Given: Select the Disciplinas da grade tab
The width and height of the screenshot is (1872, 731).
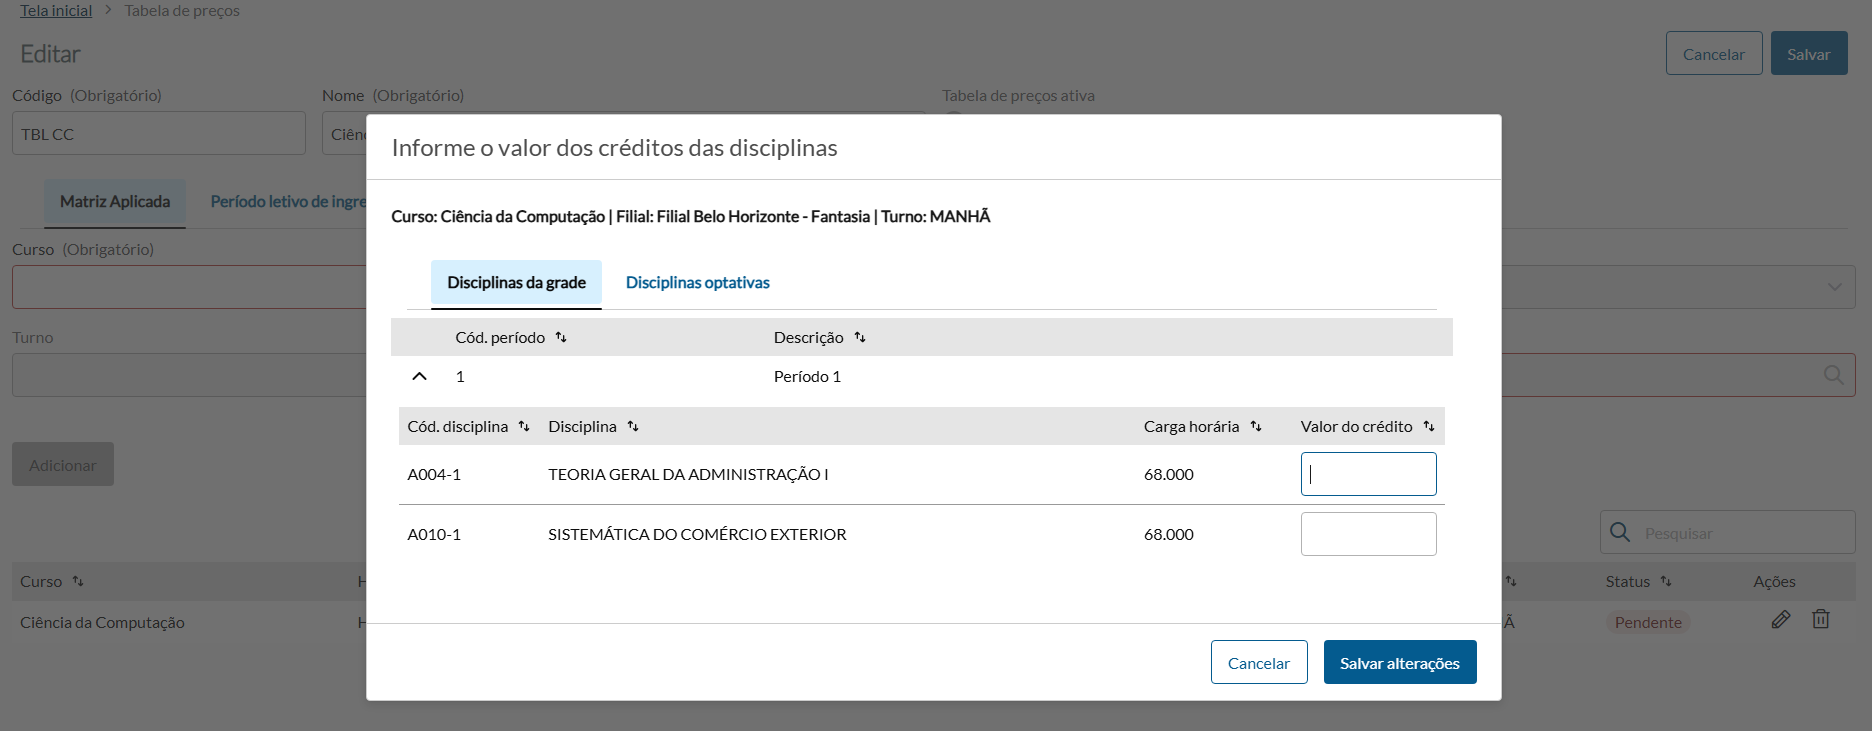Looking at the screenshot, I should pos(516,283).
